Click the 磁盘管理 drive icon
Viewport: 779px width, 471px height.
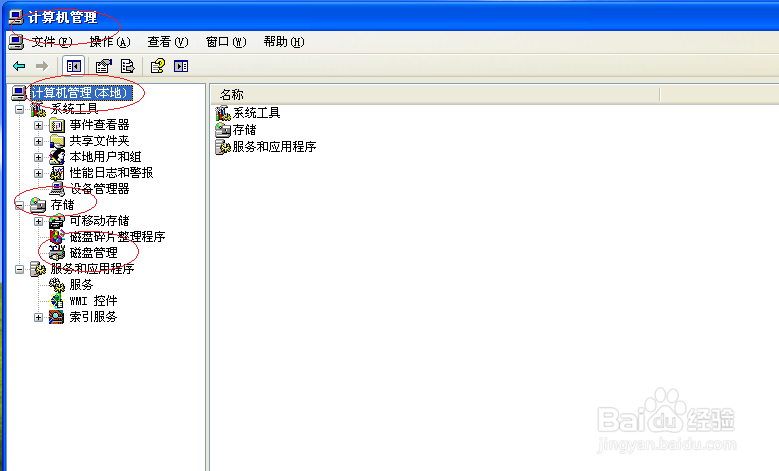[57, 253]
